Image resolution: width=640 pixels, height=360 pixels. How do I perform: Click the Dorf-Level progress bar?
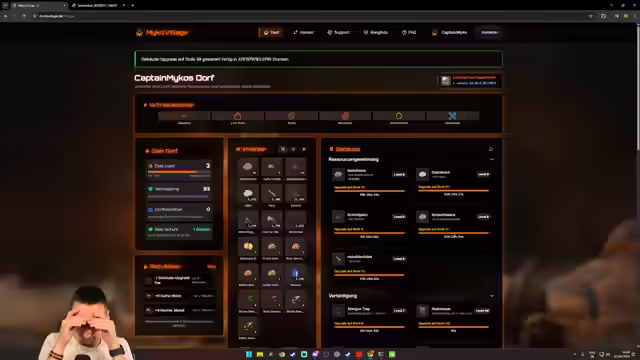tap(179, 172)
